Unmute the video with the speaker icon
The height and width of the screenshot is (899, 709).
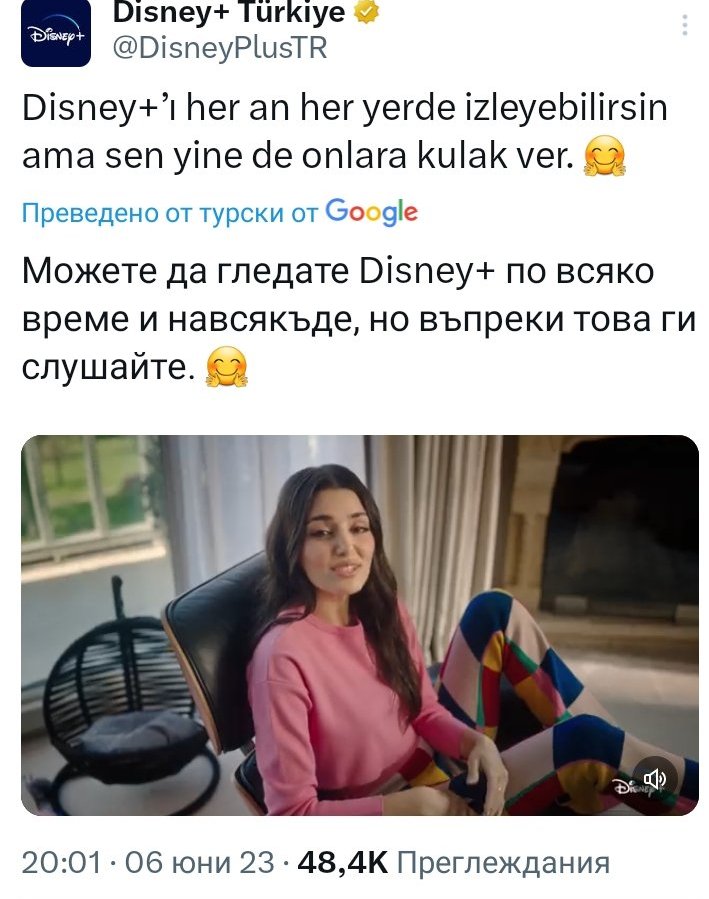tap(656, 779)
